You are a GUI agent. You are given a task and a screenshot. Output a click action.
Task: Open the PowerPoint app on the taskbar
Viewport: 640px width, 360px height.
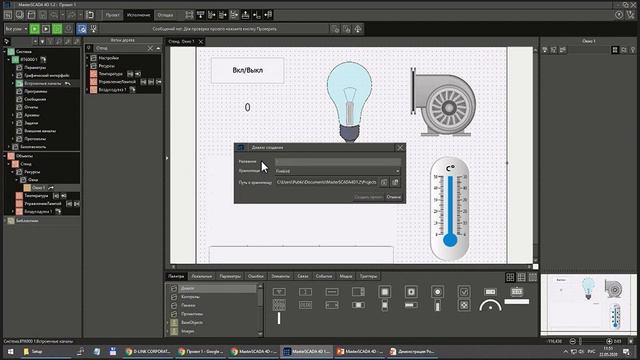pyautogui.click(x=359, y=351)
